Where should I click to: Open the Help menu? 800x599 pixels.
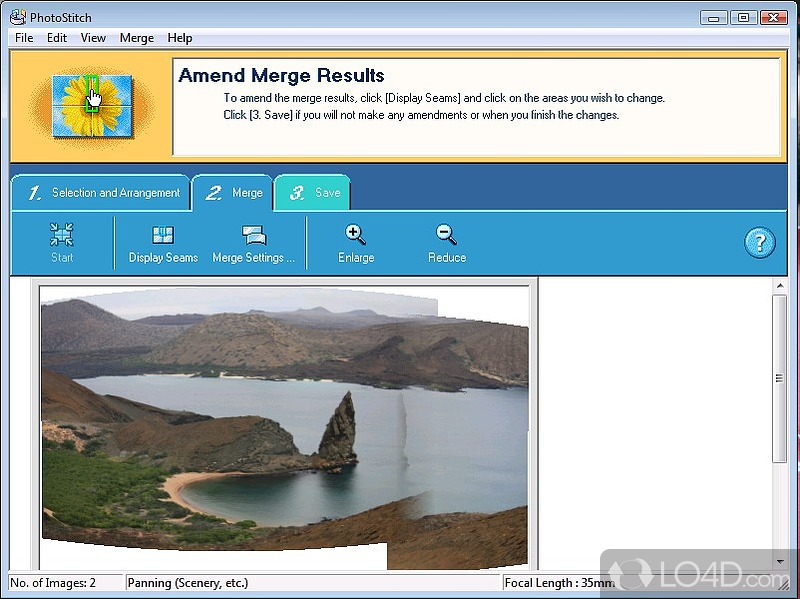[180, 38]
